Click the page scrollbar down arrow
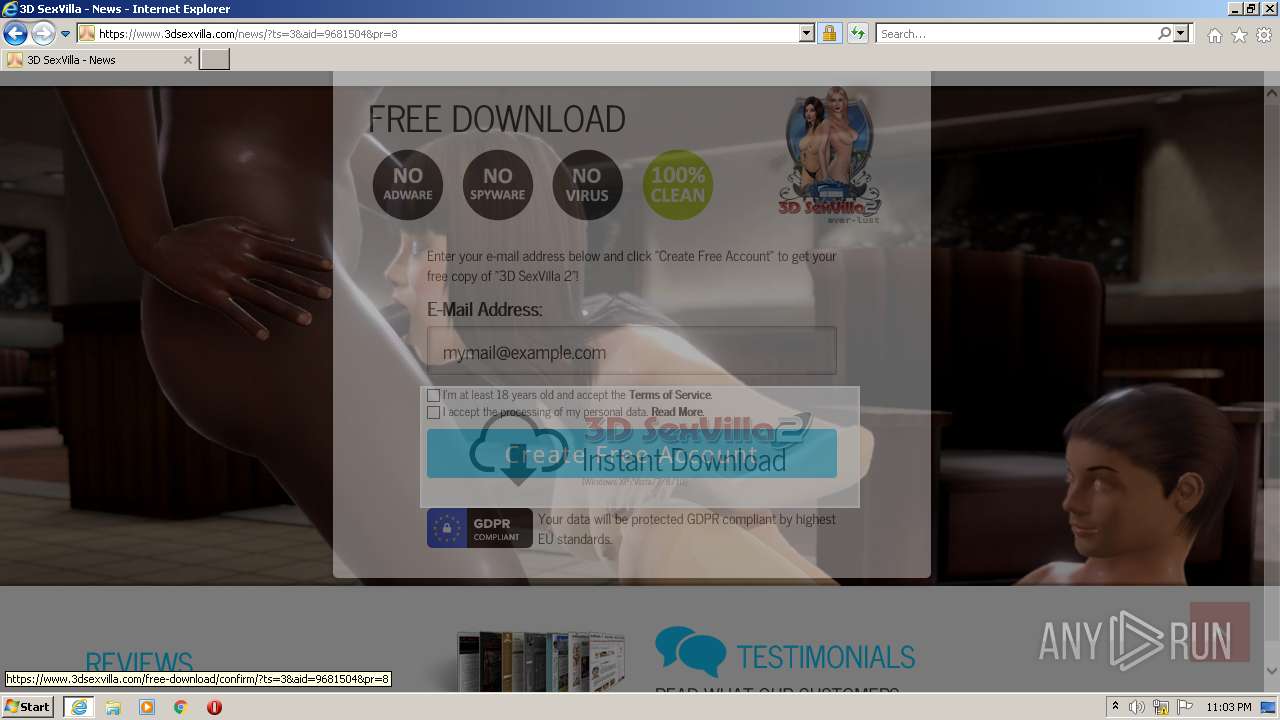1280x720 pixels. point(1271,671)
